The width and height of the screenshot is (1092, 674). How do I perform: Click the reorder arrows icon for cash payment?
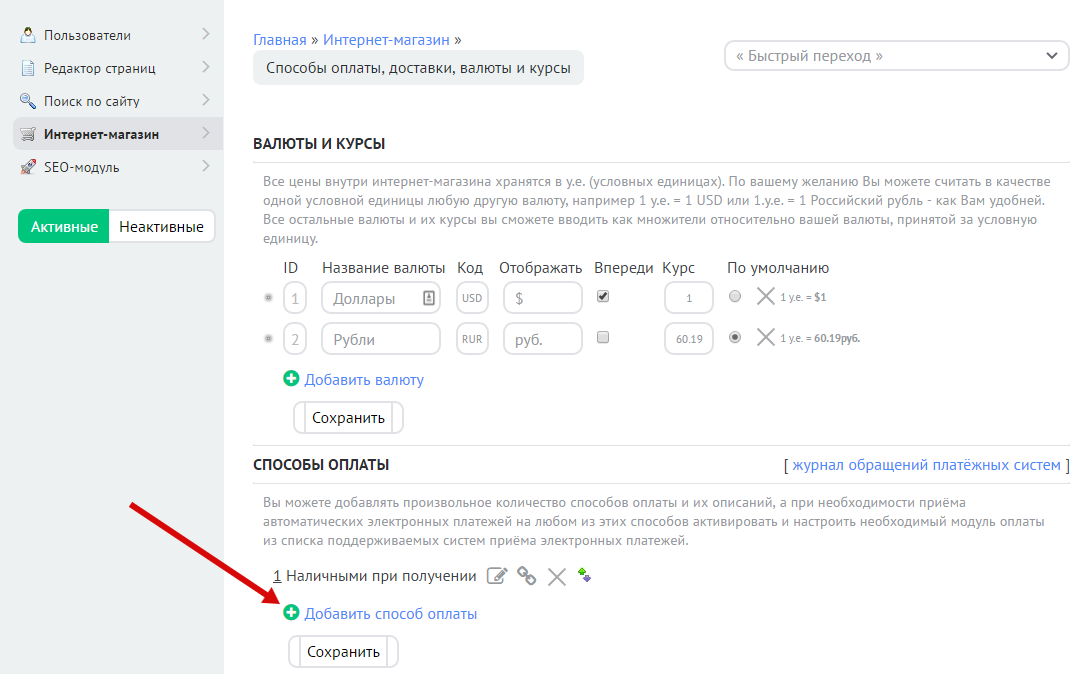click(x=585, y=575)
